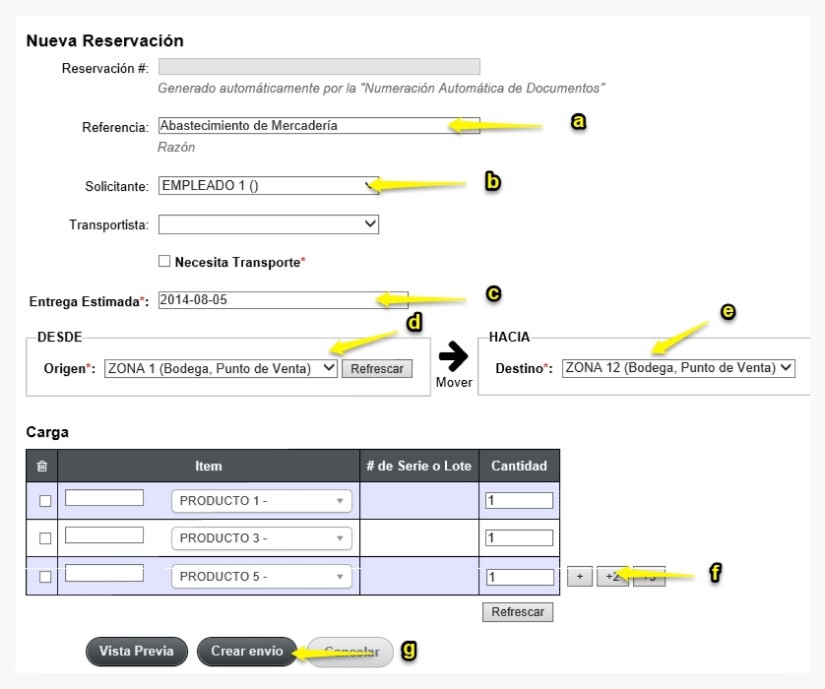Viewport: 825px width, 689px height.
Task: Check the PRODUCTO 3 row checkbox
Action: (45, 538)
